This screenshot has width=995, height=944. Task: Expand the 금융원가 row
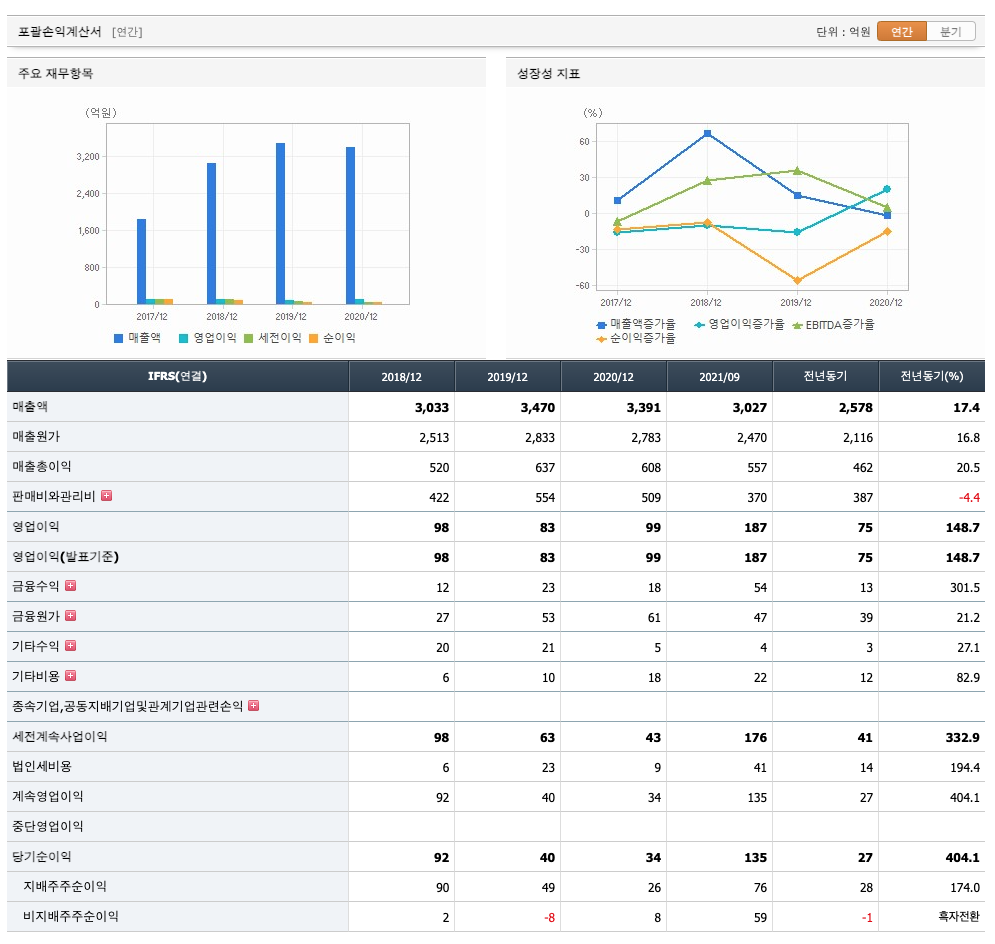[x=70, y=615]
